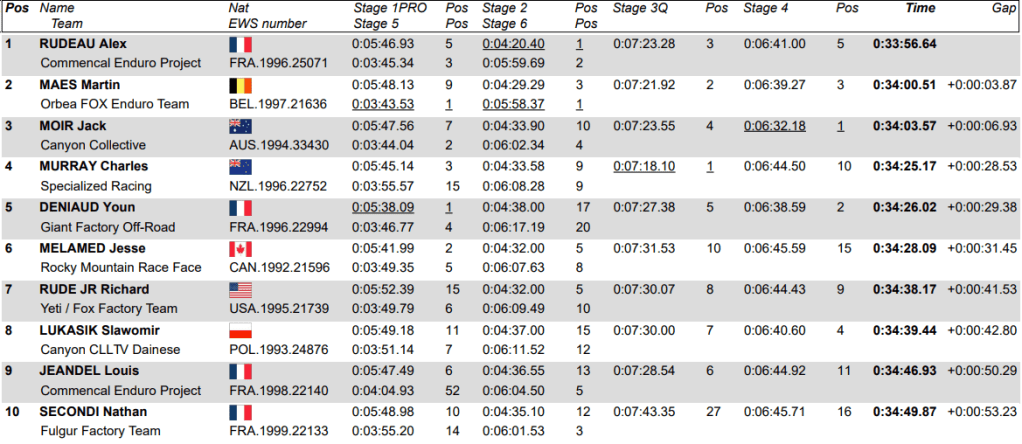This screenshot has width=1022, height=444.
Task: Click the New Zealand flag for Murray Charles
Action: pyautogui.click(x=240, y=167)
